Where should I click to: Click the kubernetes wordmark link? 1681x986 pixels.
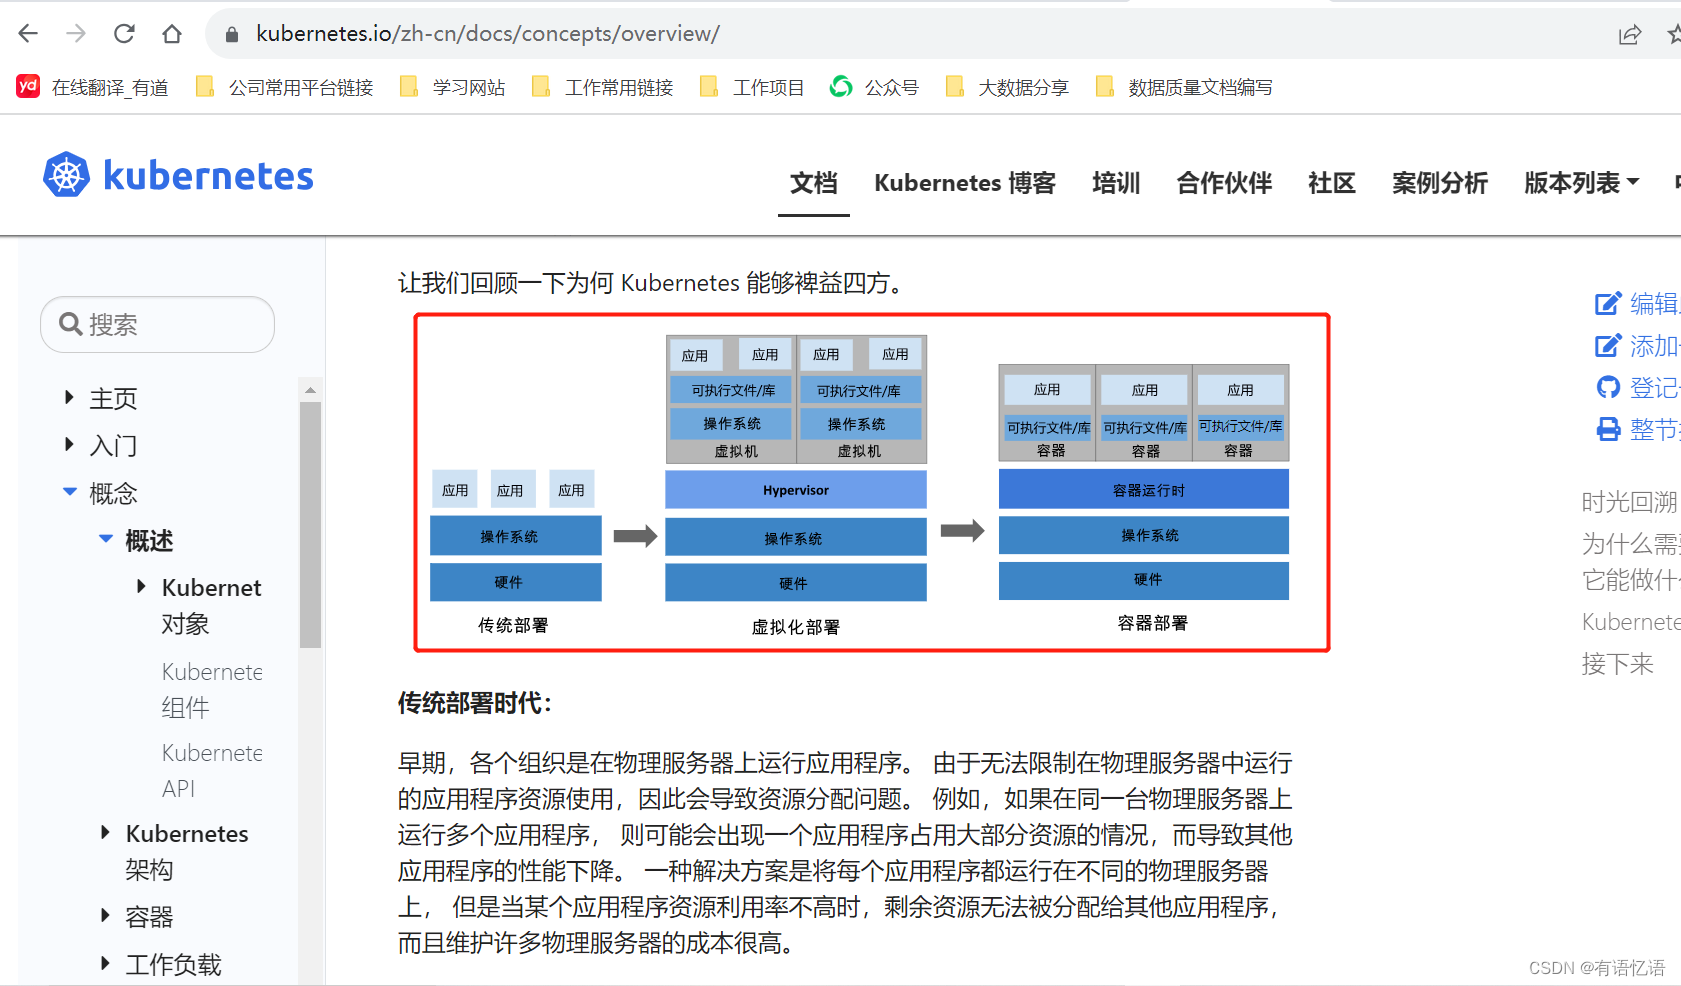pos(208,176)
